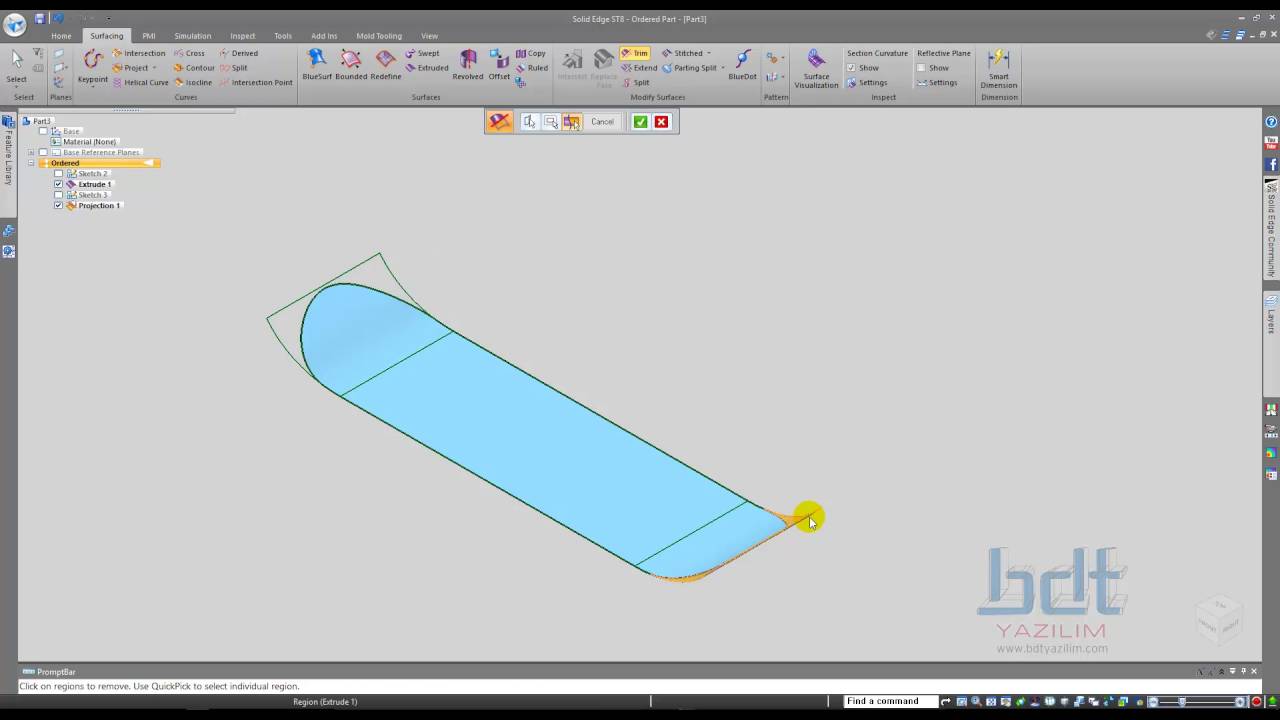This screenshot has height=720, width=1280.
Task: Reject the trim with red X button
Action: (x=661, y=122)
